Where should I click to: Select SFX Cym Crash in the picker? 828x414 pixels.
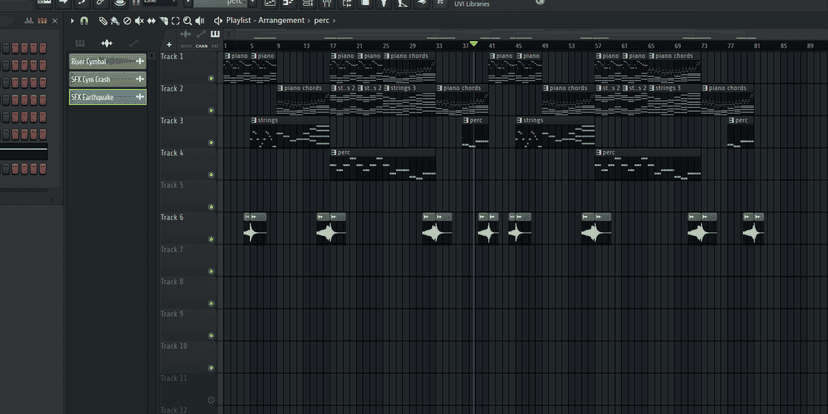100,79
